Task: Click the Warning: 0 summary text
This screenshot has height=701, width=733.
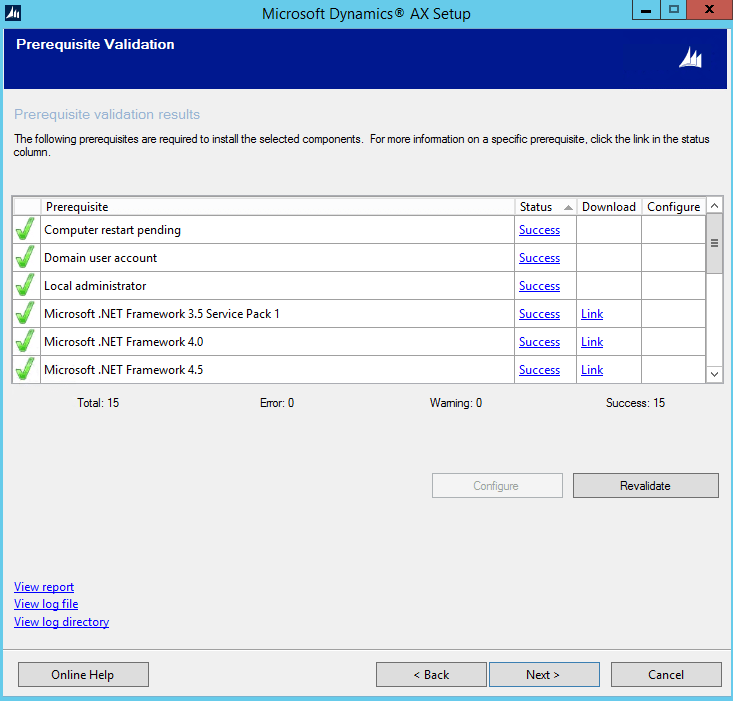Action: pyautogui.click(x=456, y=403)
